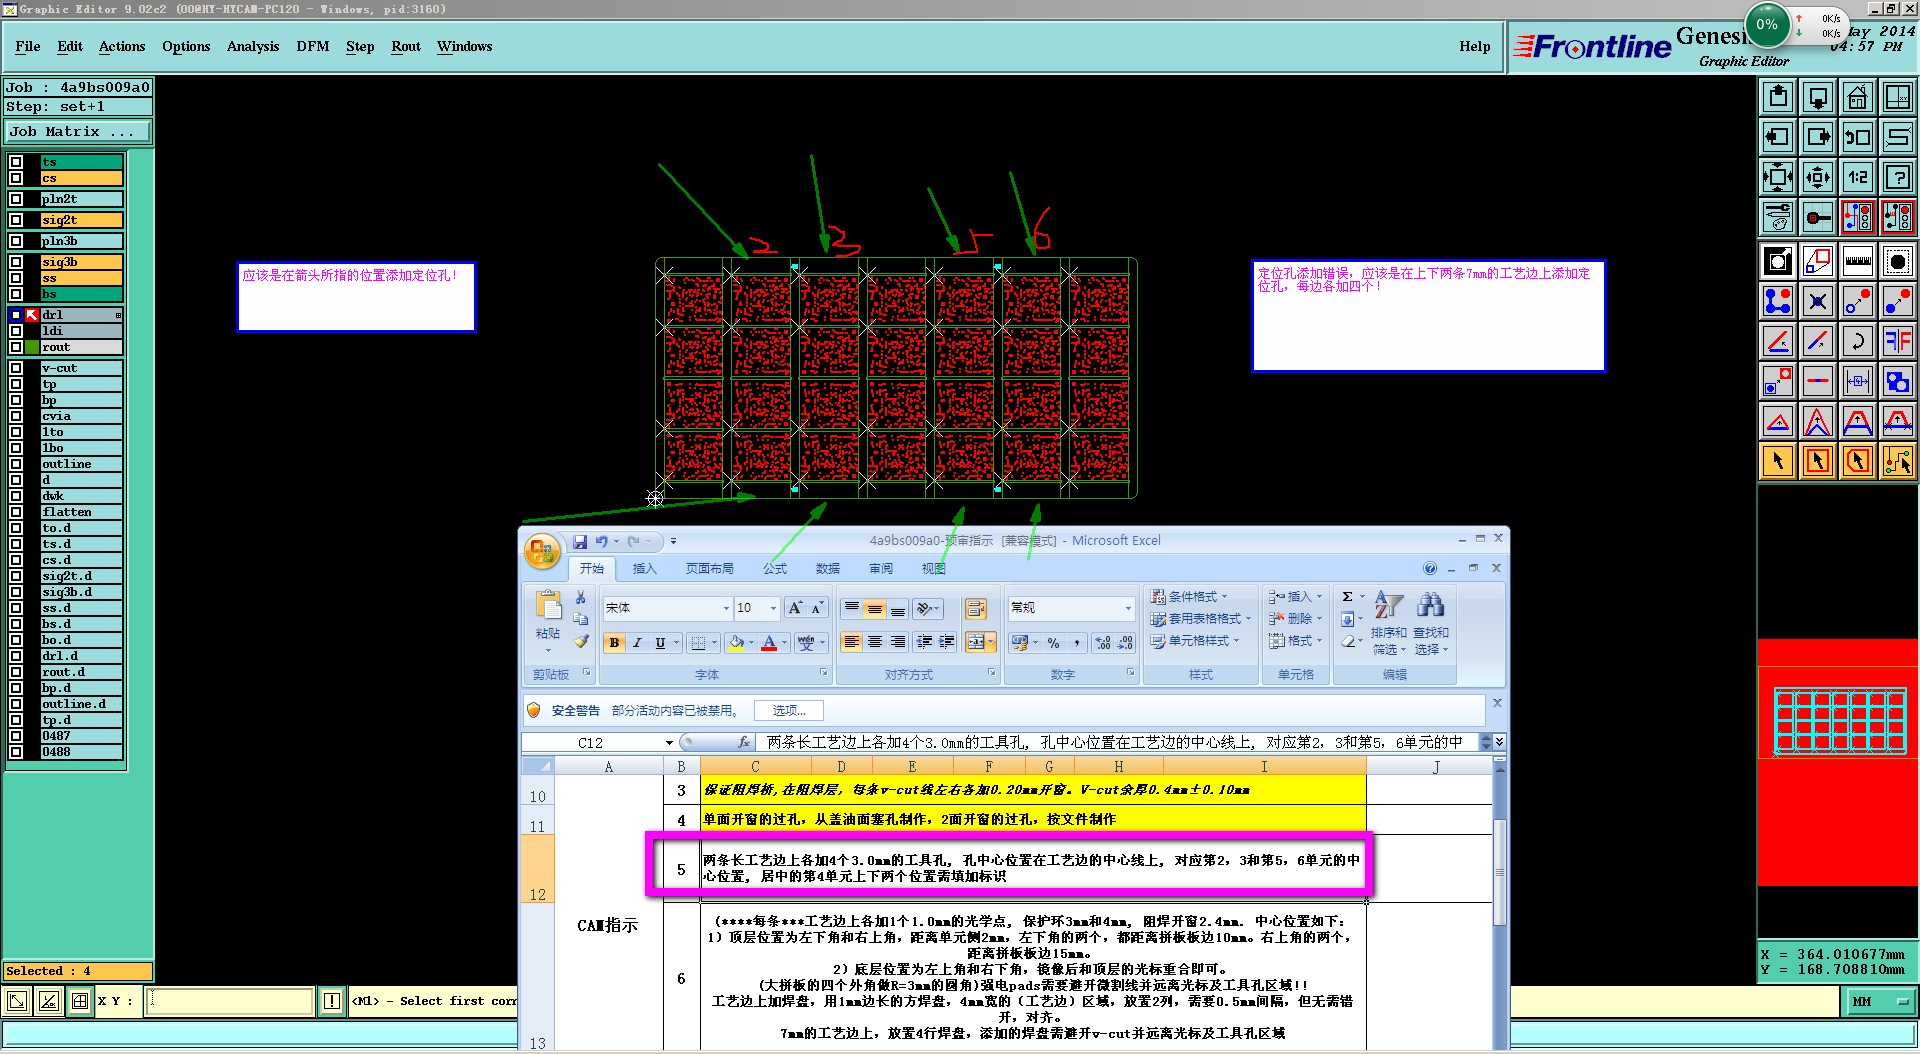Toggle the v-cut layer display checkbox
Screen dimensions: 1920x1054
pyautogui.click(x=16, y=368)
